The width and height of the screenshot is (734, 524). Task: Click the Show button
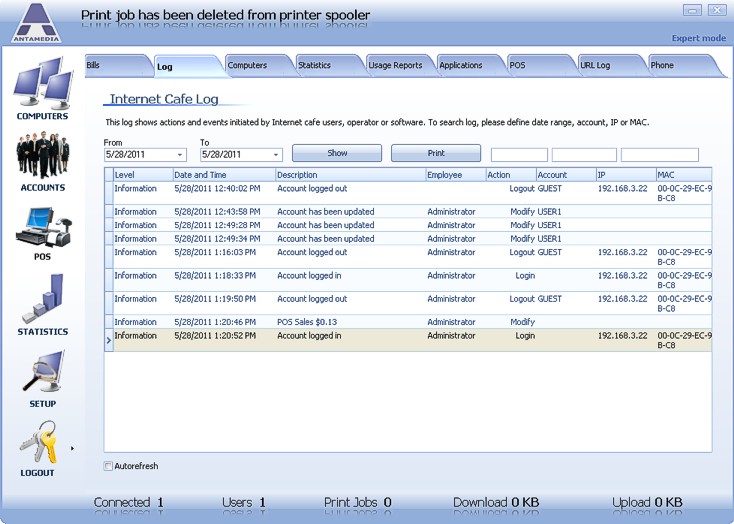pos(337,153)
